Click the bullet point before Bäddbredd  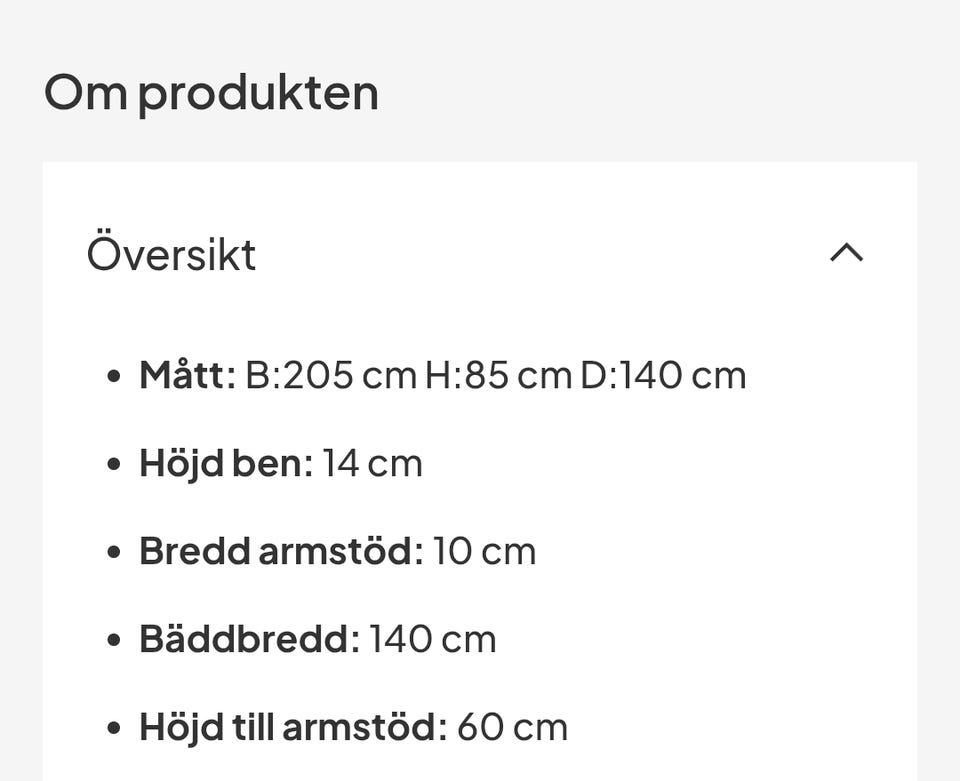[x=114, y=641]
